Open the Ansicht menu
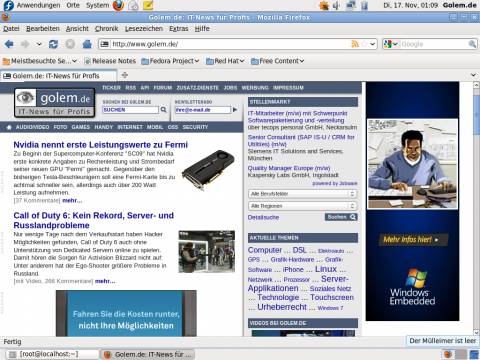The height and width of the screenshot is (360, 480). coord(77,29)
